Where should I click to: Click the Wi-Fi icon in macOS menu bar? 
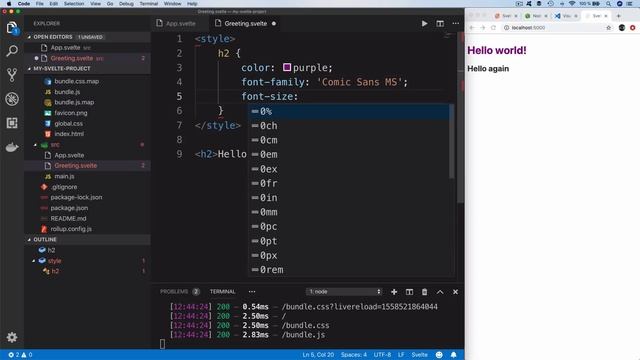point(572,4)
